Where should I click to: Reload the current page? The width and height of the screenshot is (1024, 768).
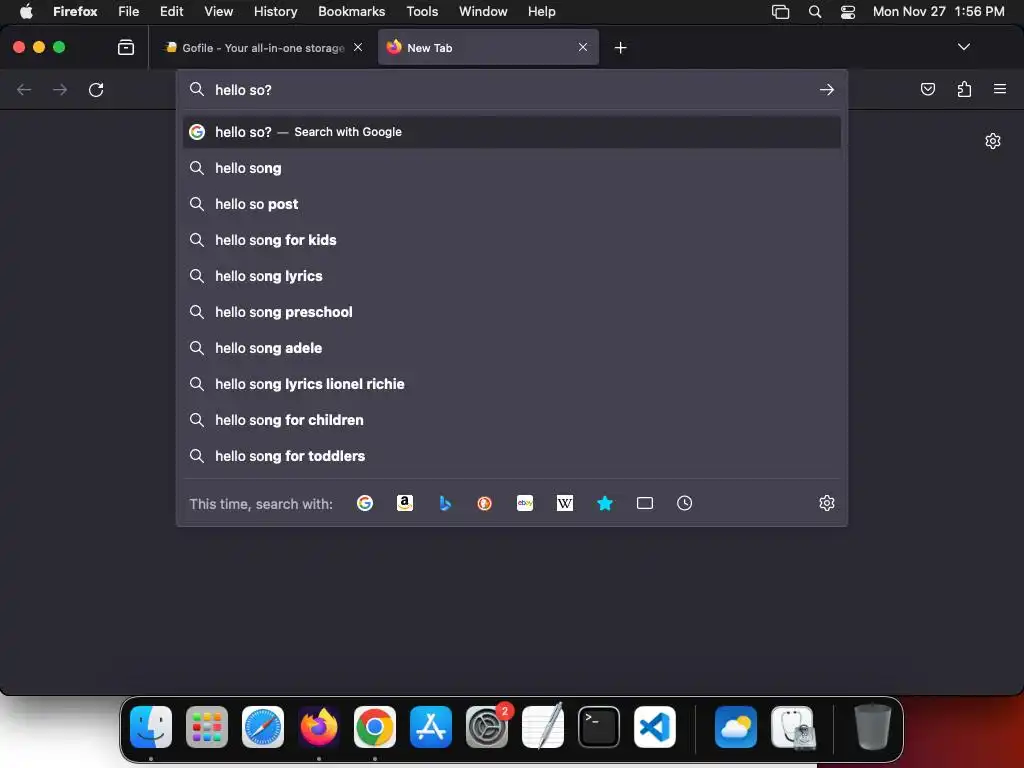coord(96,89)
